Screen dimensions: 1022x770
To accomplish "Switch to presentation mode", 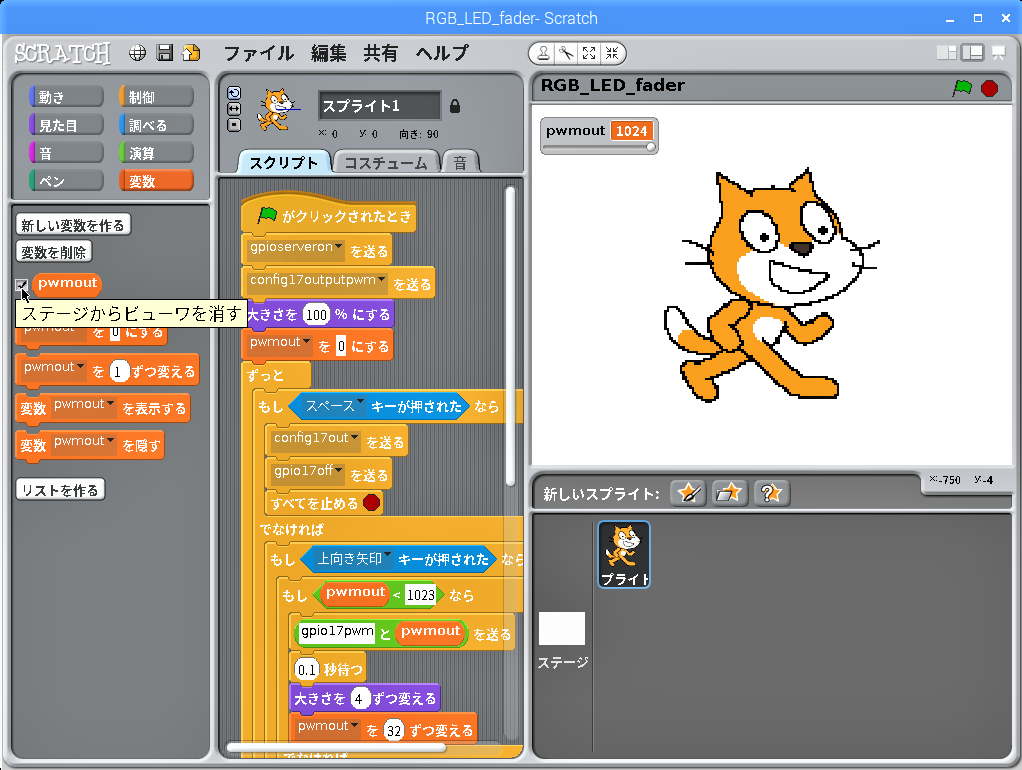I will (x=998, y=53).
